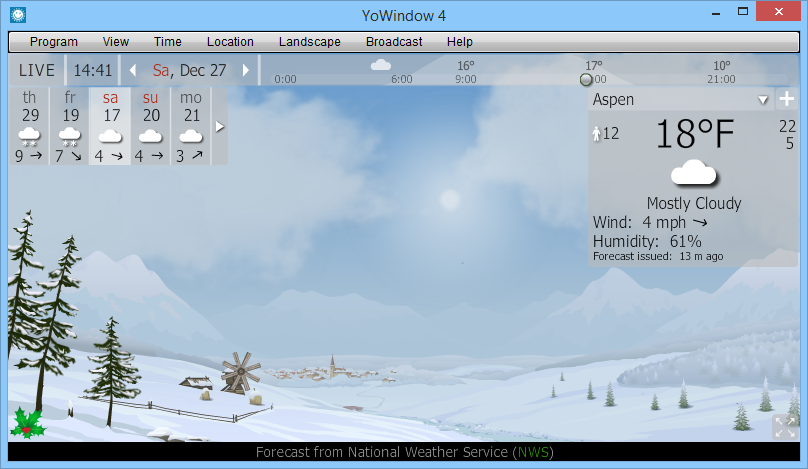Viewport: 808px width, 469px height.
Task: Select Thursday forecast with snow icon
Action: (x=29, y=126)
